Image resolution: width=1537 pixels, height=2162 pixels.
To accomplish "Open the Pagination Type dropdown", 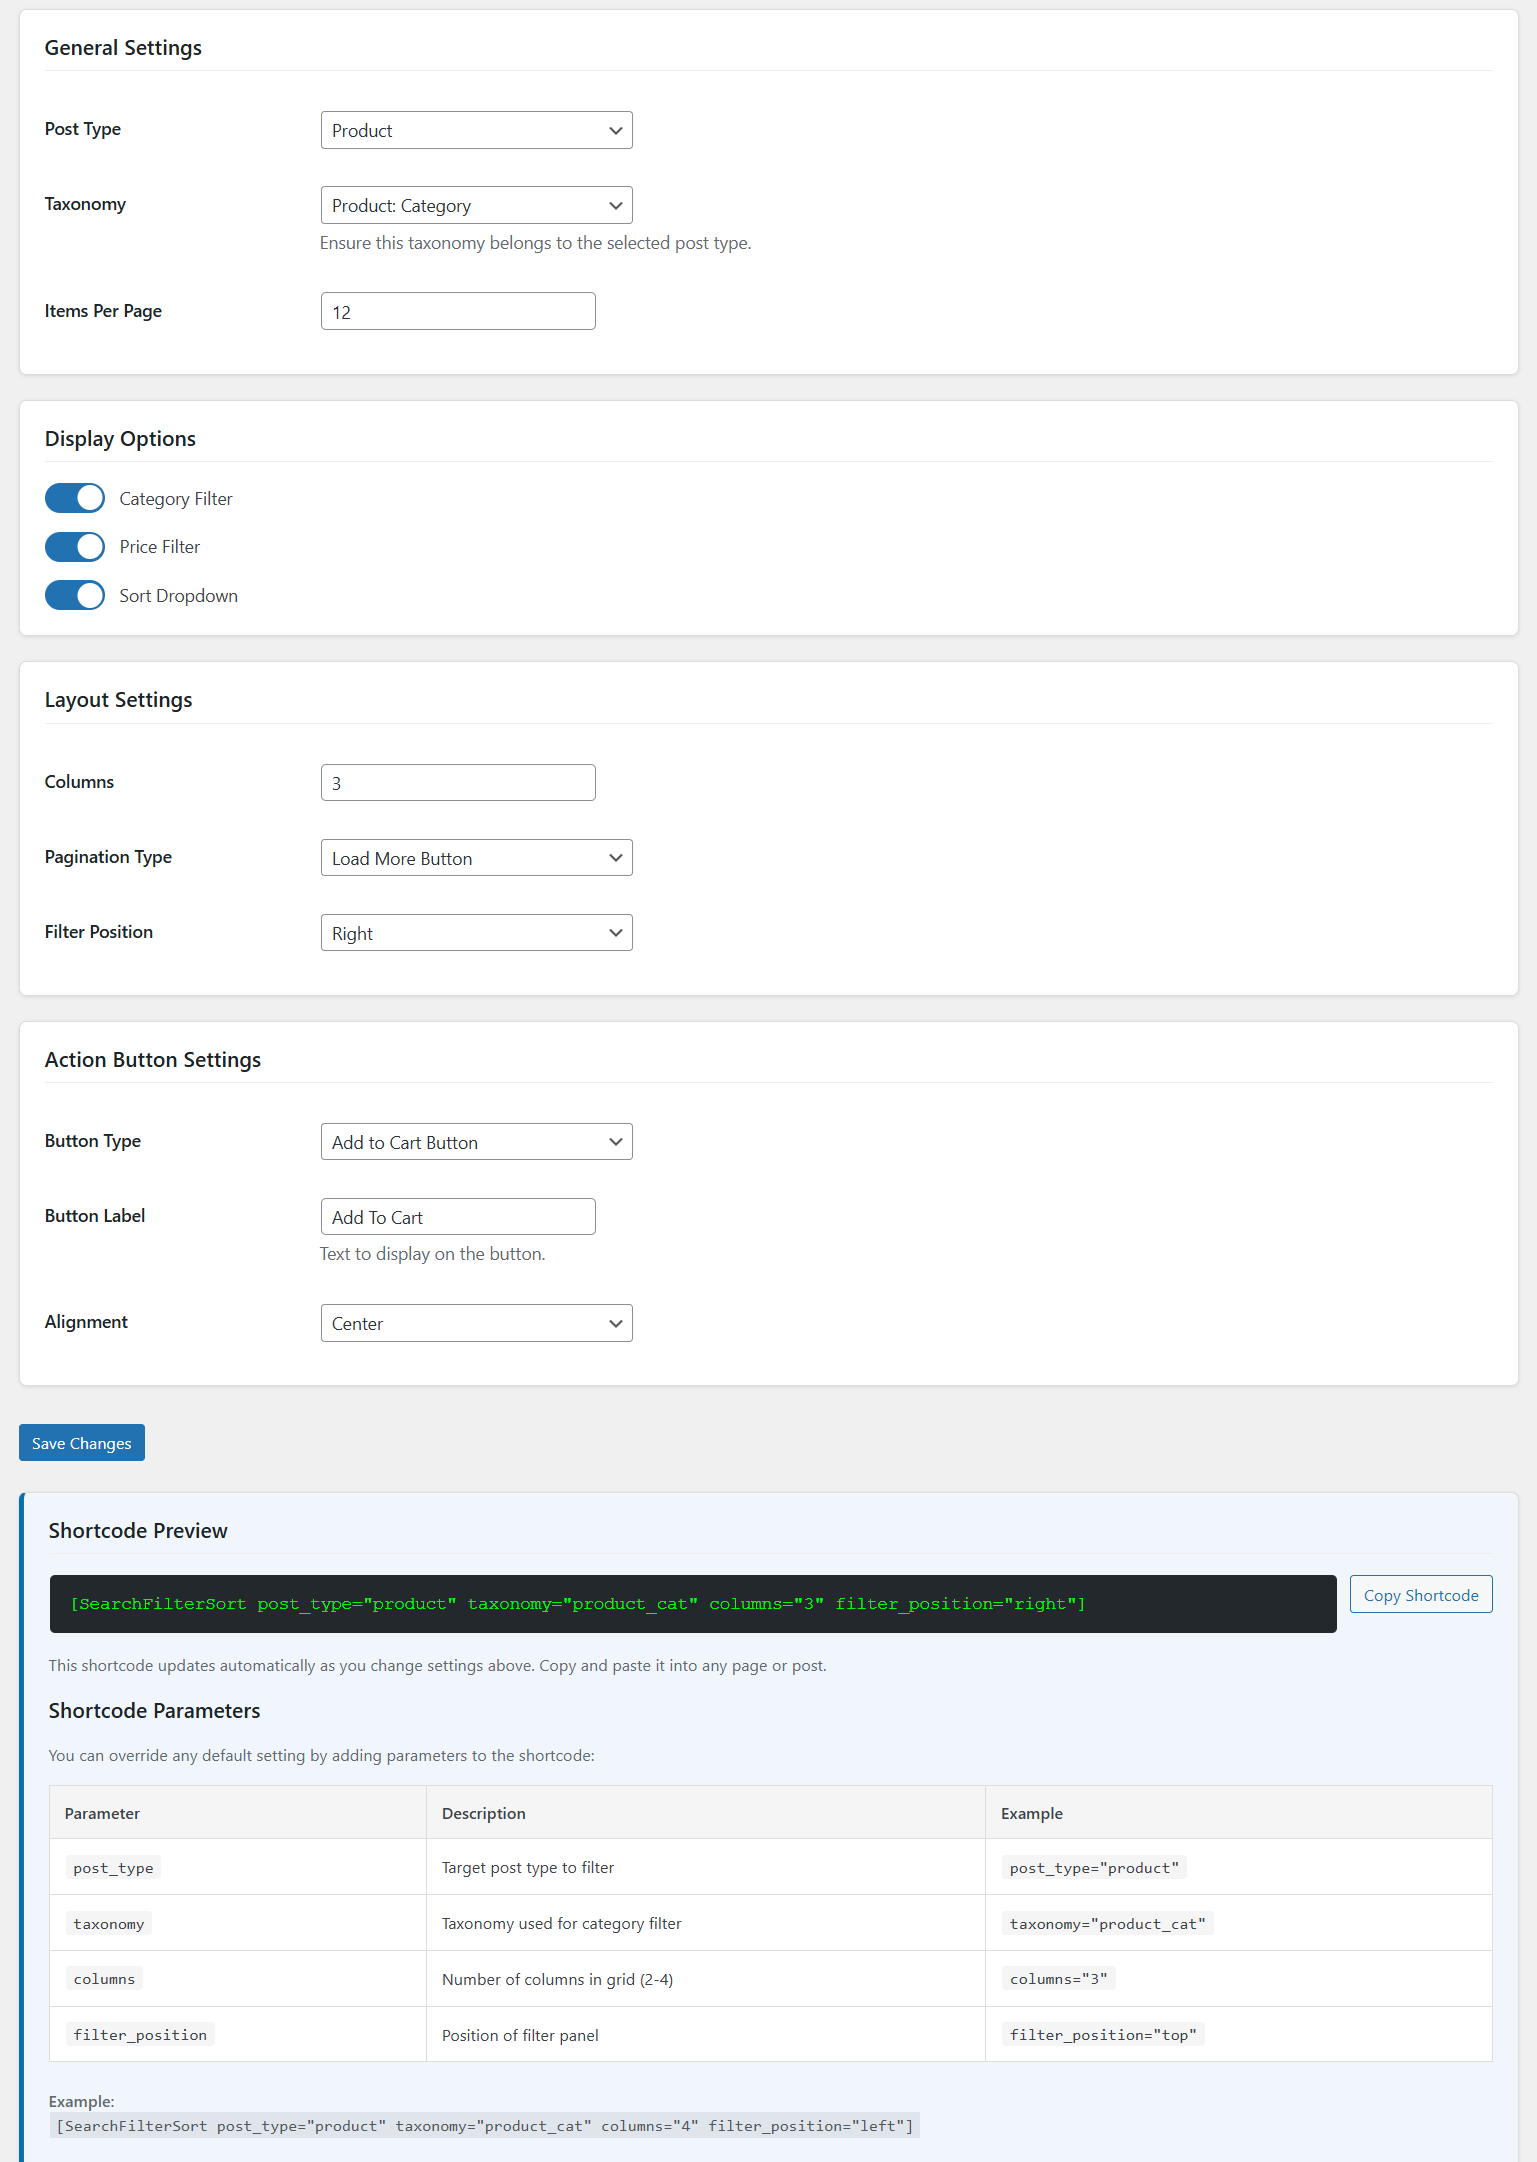I will [476, 858].
